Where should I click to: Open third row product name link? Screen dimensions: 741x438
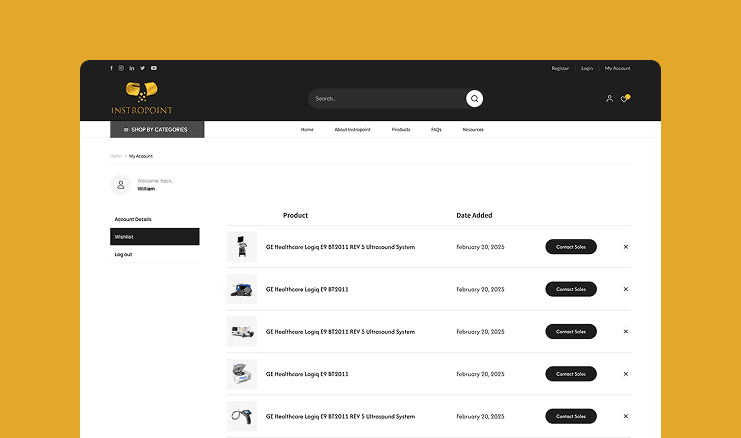click(340, 332)
